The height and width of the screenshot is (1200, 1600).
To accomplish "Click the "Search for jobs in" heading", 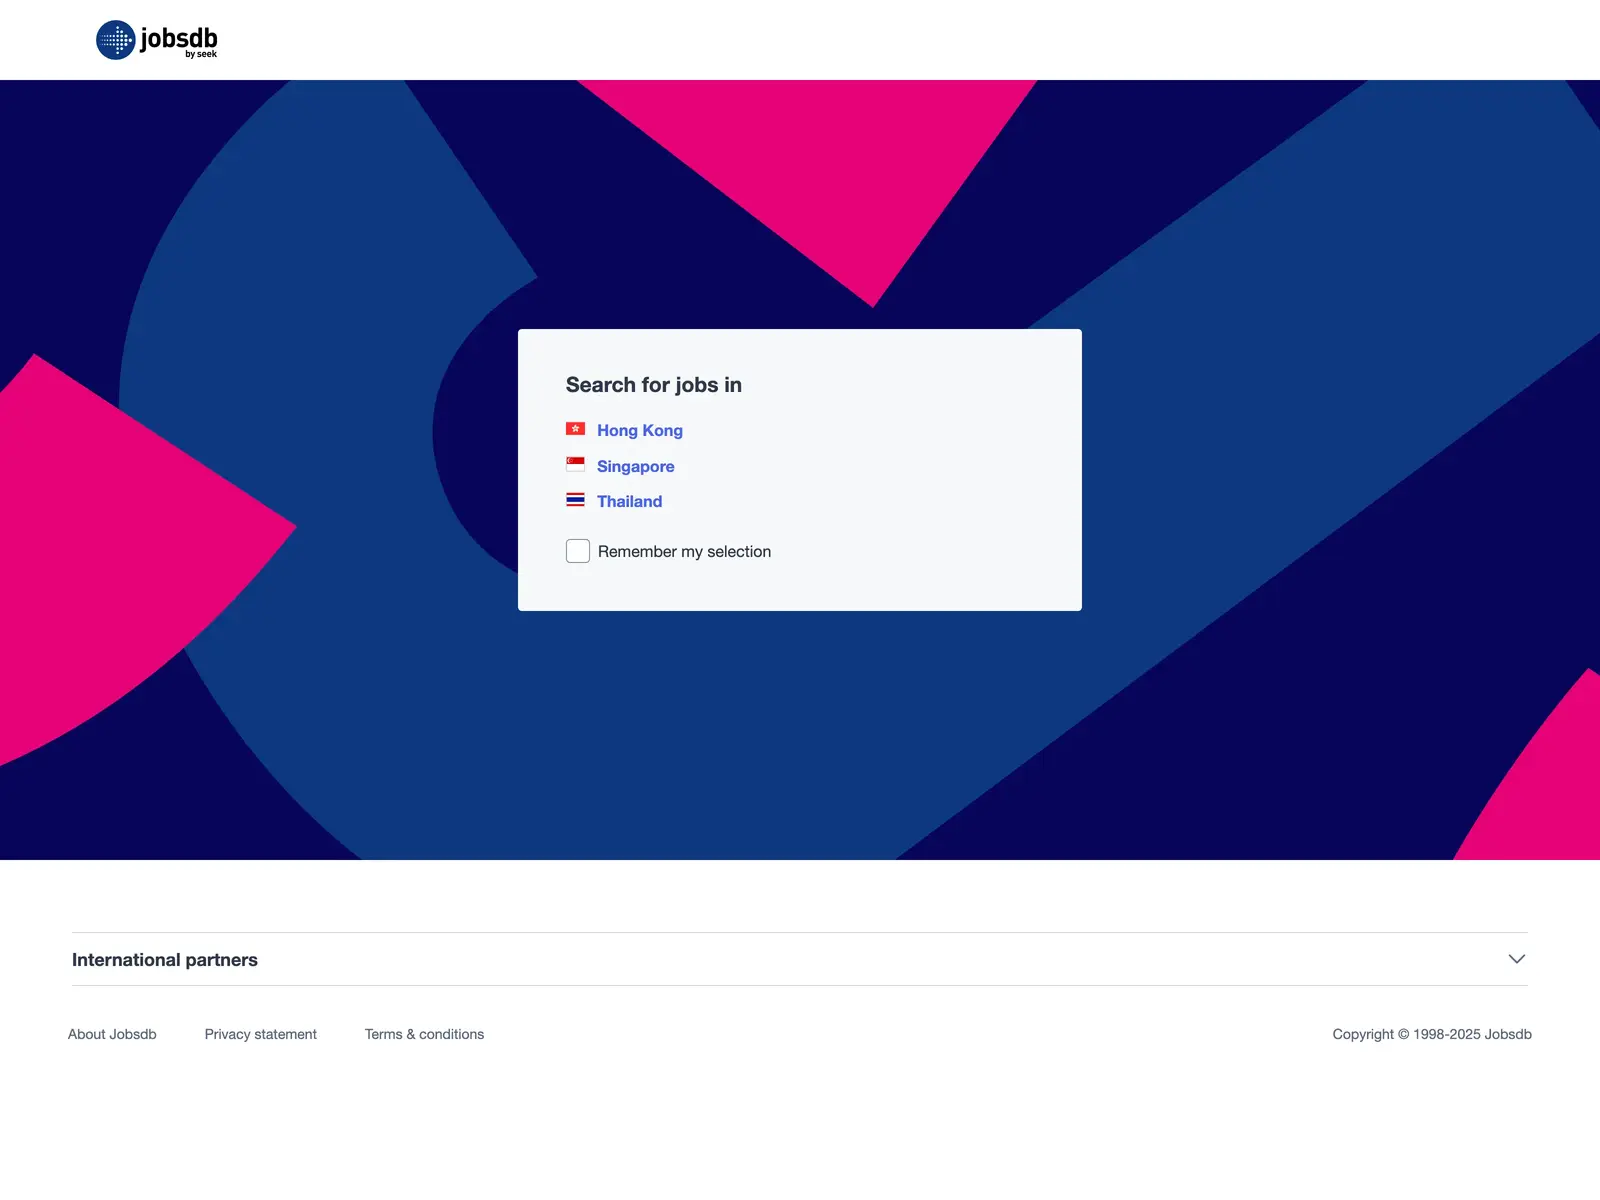I will point(654,385).
